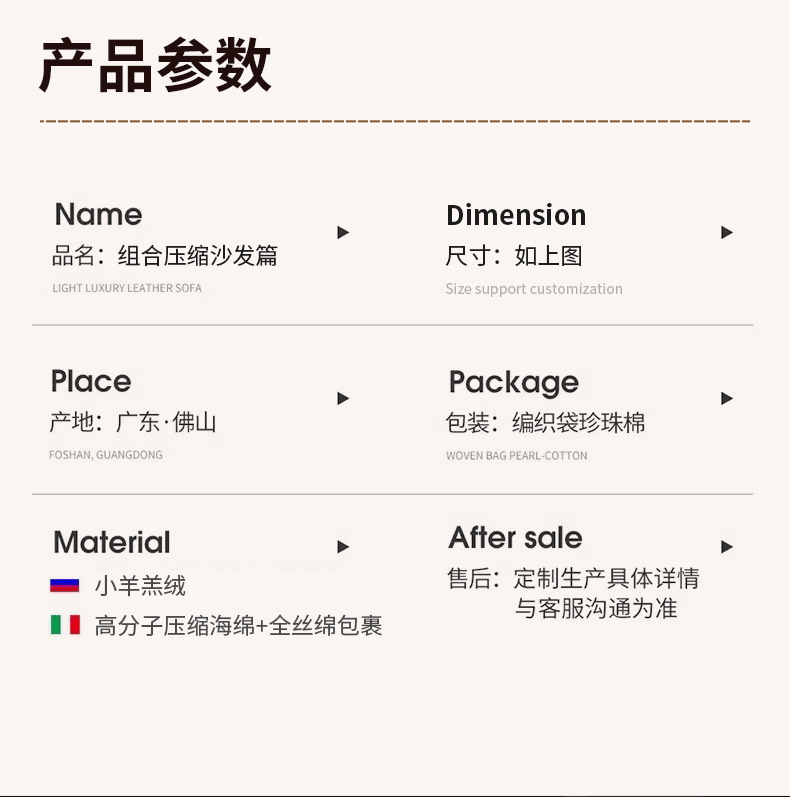Click the 品名：组合压缩沙发篇 text
Viewport: 790px width, 797px height.
click(165, 257)
